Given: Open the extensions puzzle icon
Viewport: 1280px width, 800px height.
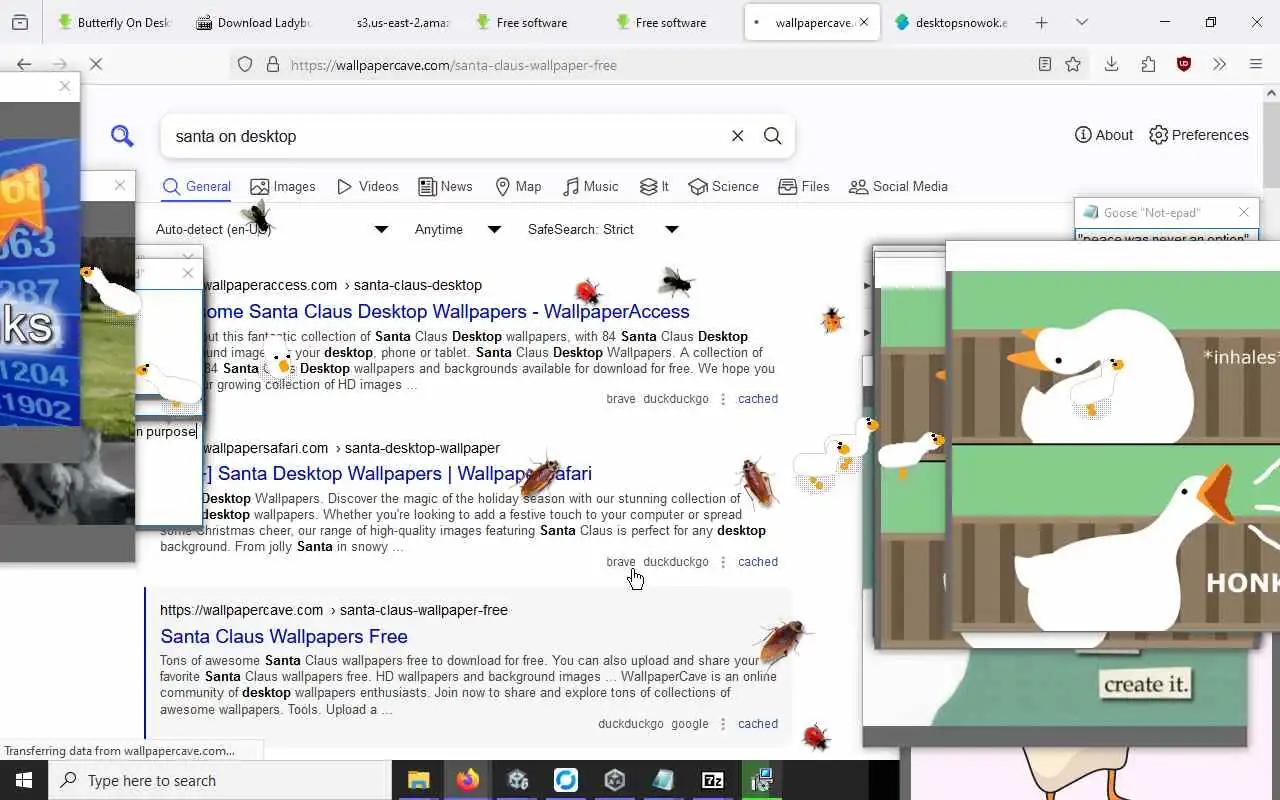Looking at the screenshot, I should (1148, 64).
